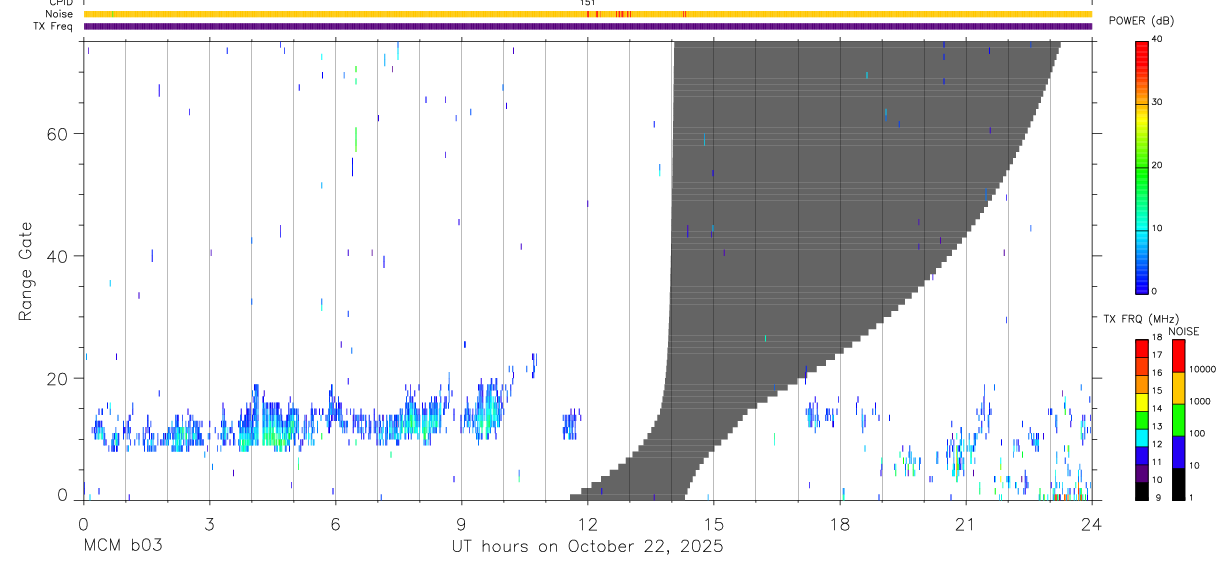Image resolution: width=1228 pixels, height=567 pixels.
Task: Click the purple 10-11 MHz frequency swatch
Action: [x=1142, y=473]
